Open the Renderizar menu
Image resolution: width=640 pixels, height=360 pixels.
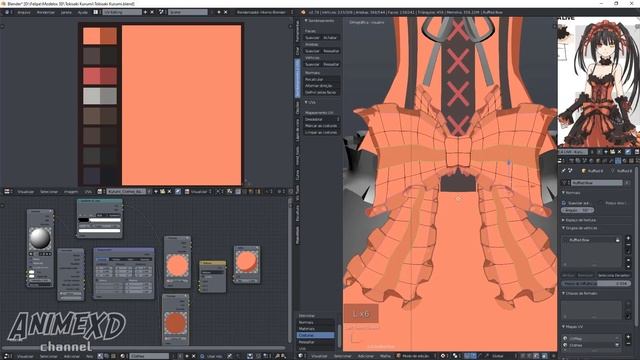46,12
